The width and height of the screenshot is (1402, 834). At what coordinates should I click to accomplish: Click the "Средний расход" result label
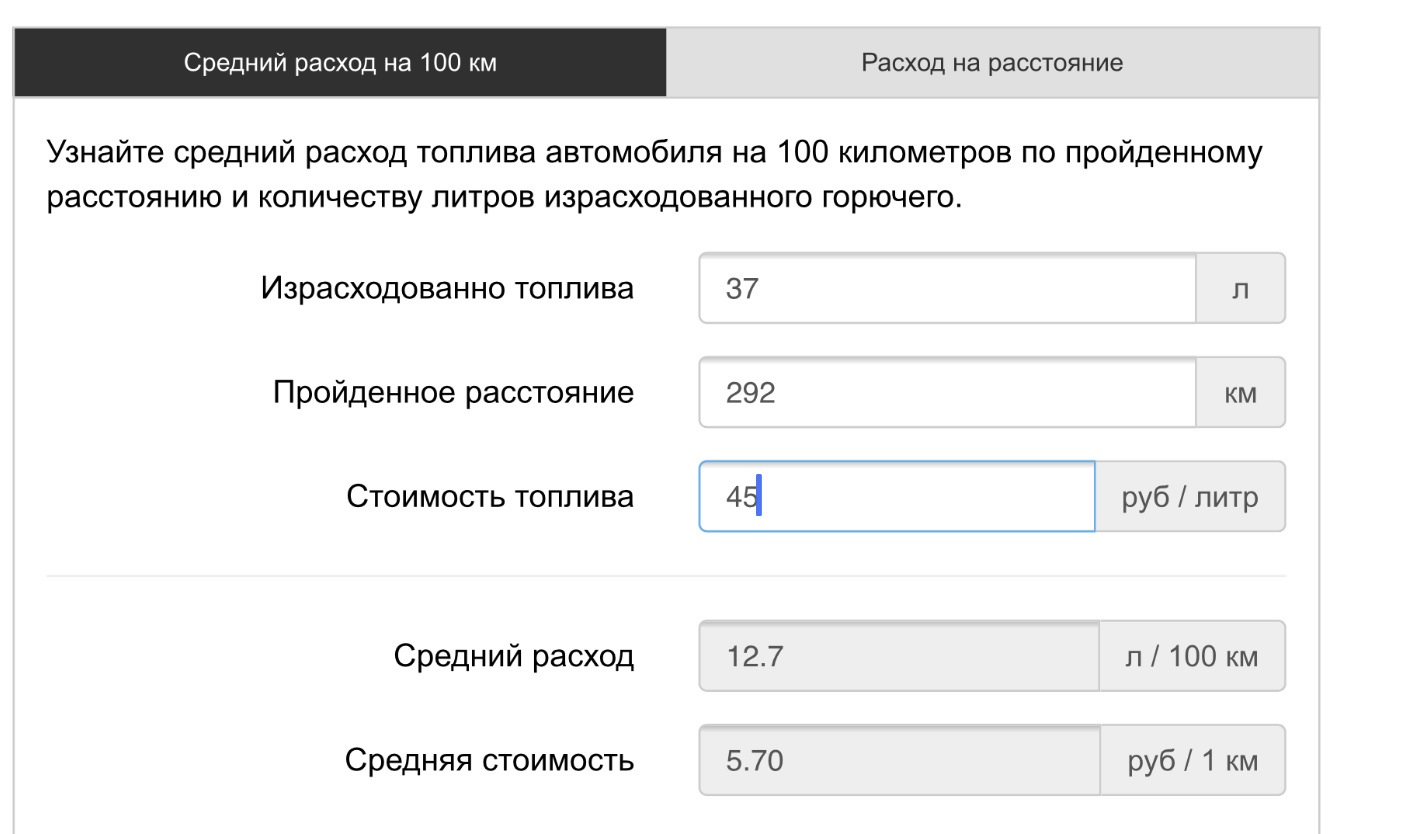[x=513, y=657]
